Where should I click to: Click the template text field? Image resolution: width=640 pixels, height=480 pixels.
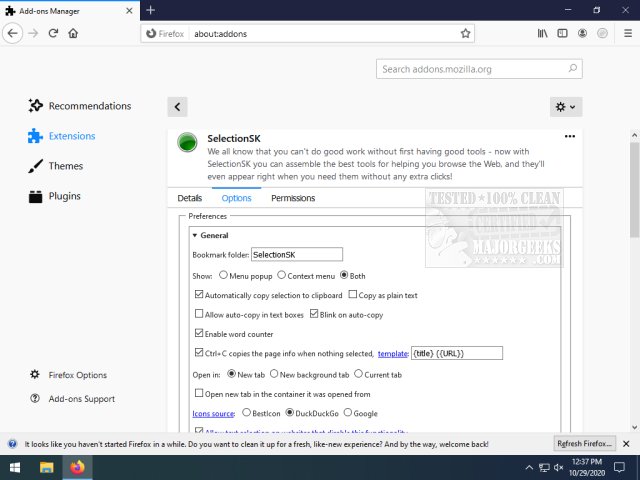tap(457, 353)
